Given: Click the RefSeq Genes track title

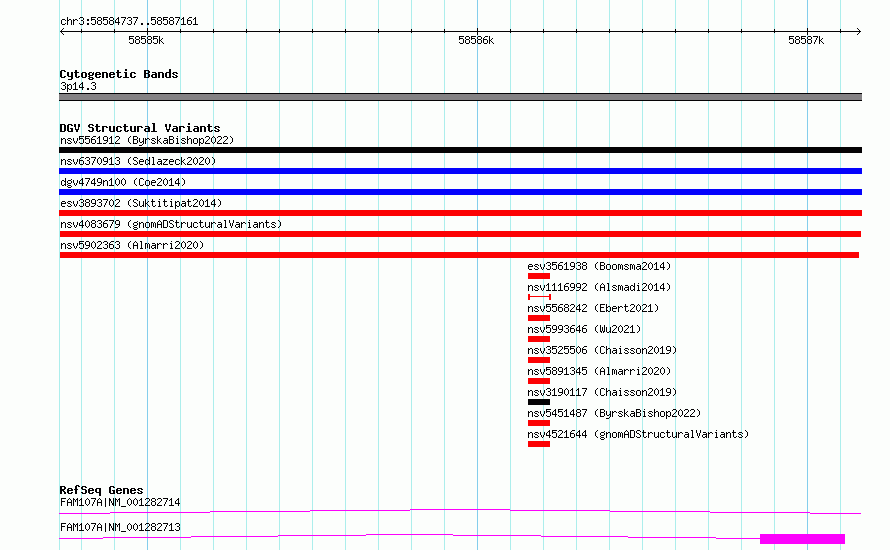Looking at the screenshot, I should tap(101, 490).
